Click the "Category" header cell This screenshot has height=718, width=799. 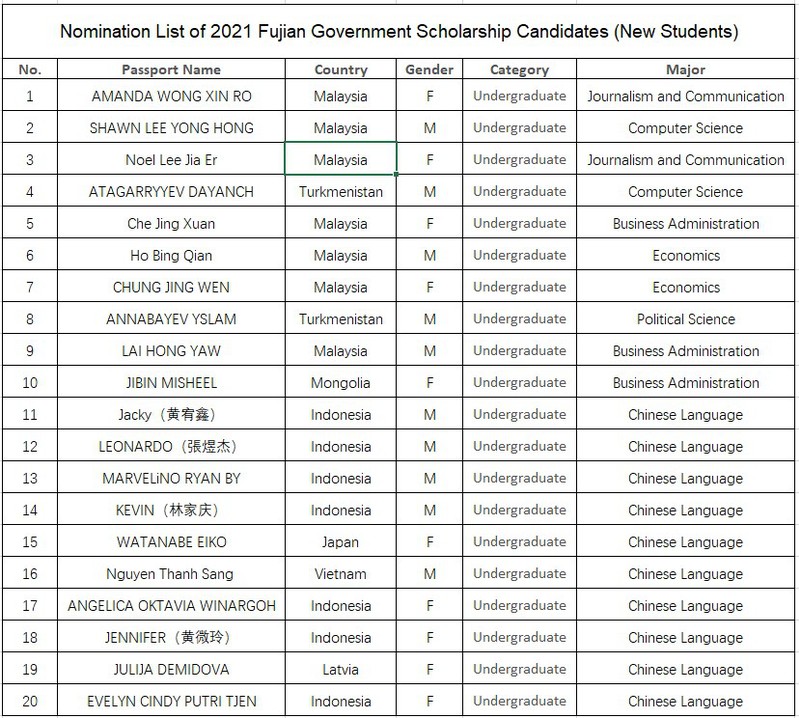click(x=519, y=70)
